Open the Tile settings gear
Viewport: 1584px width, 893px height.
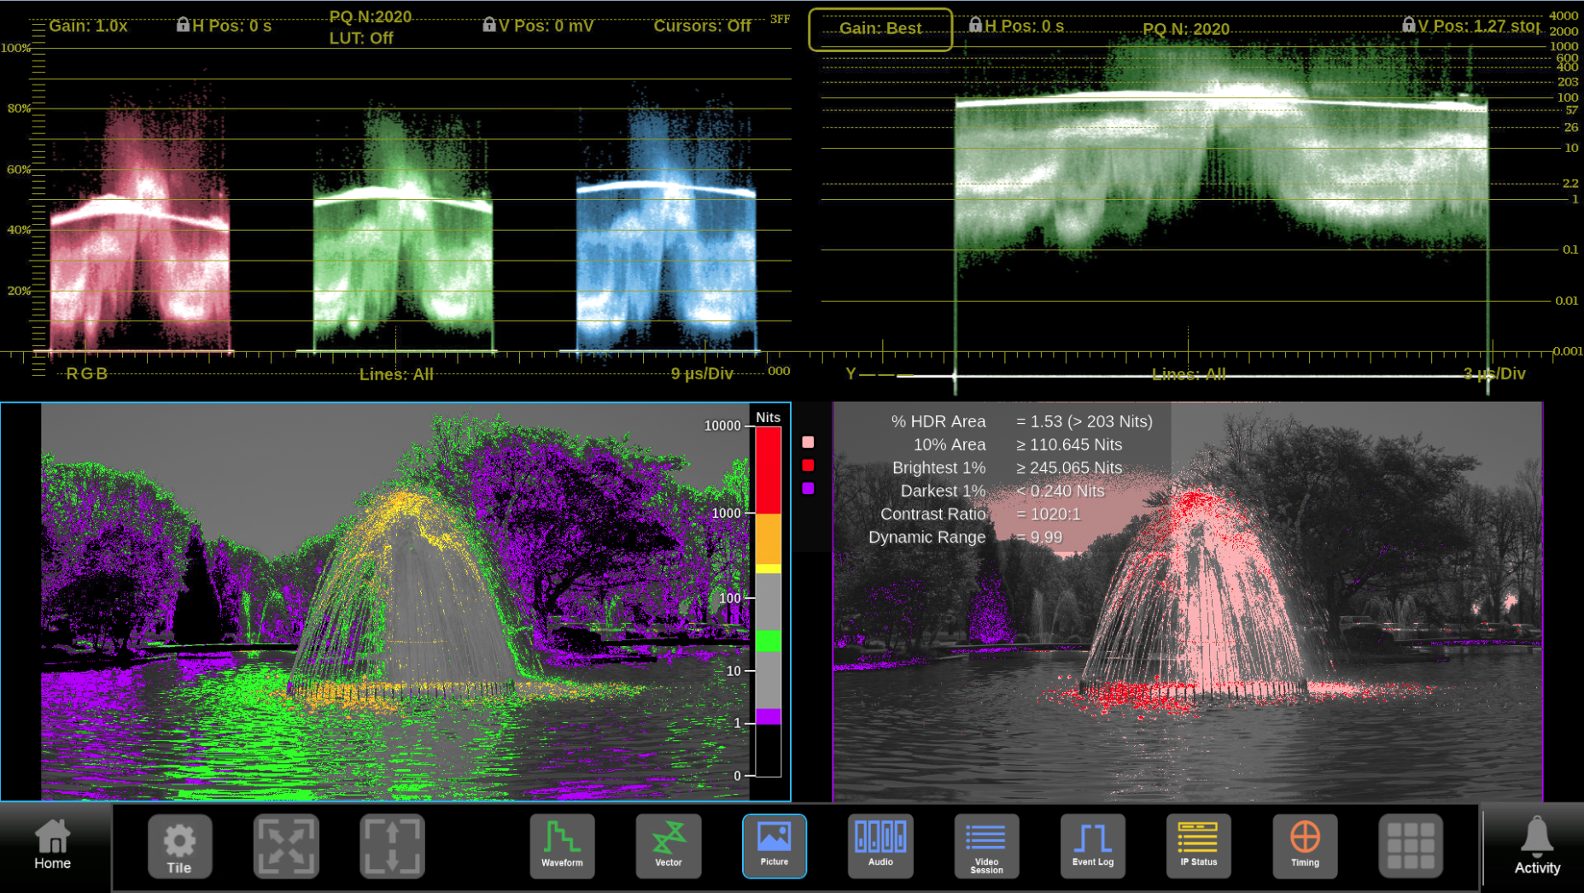click(x=180, y=845)
